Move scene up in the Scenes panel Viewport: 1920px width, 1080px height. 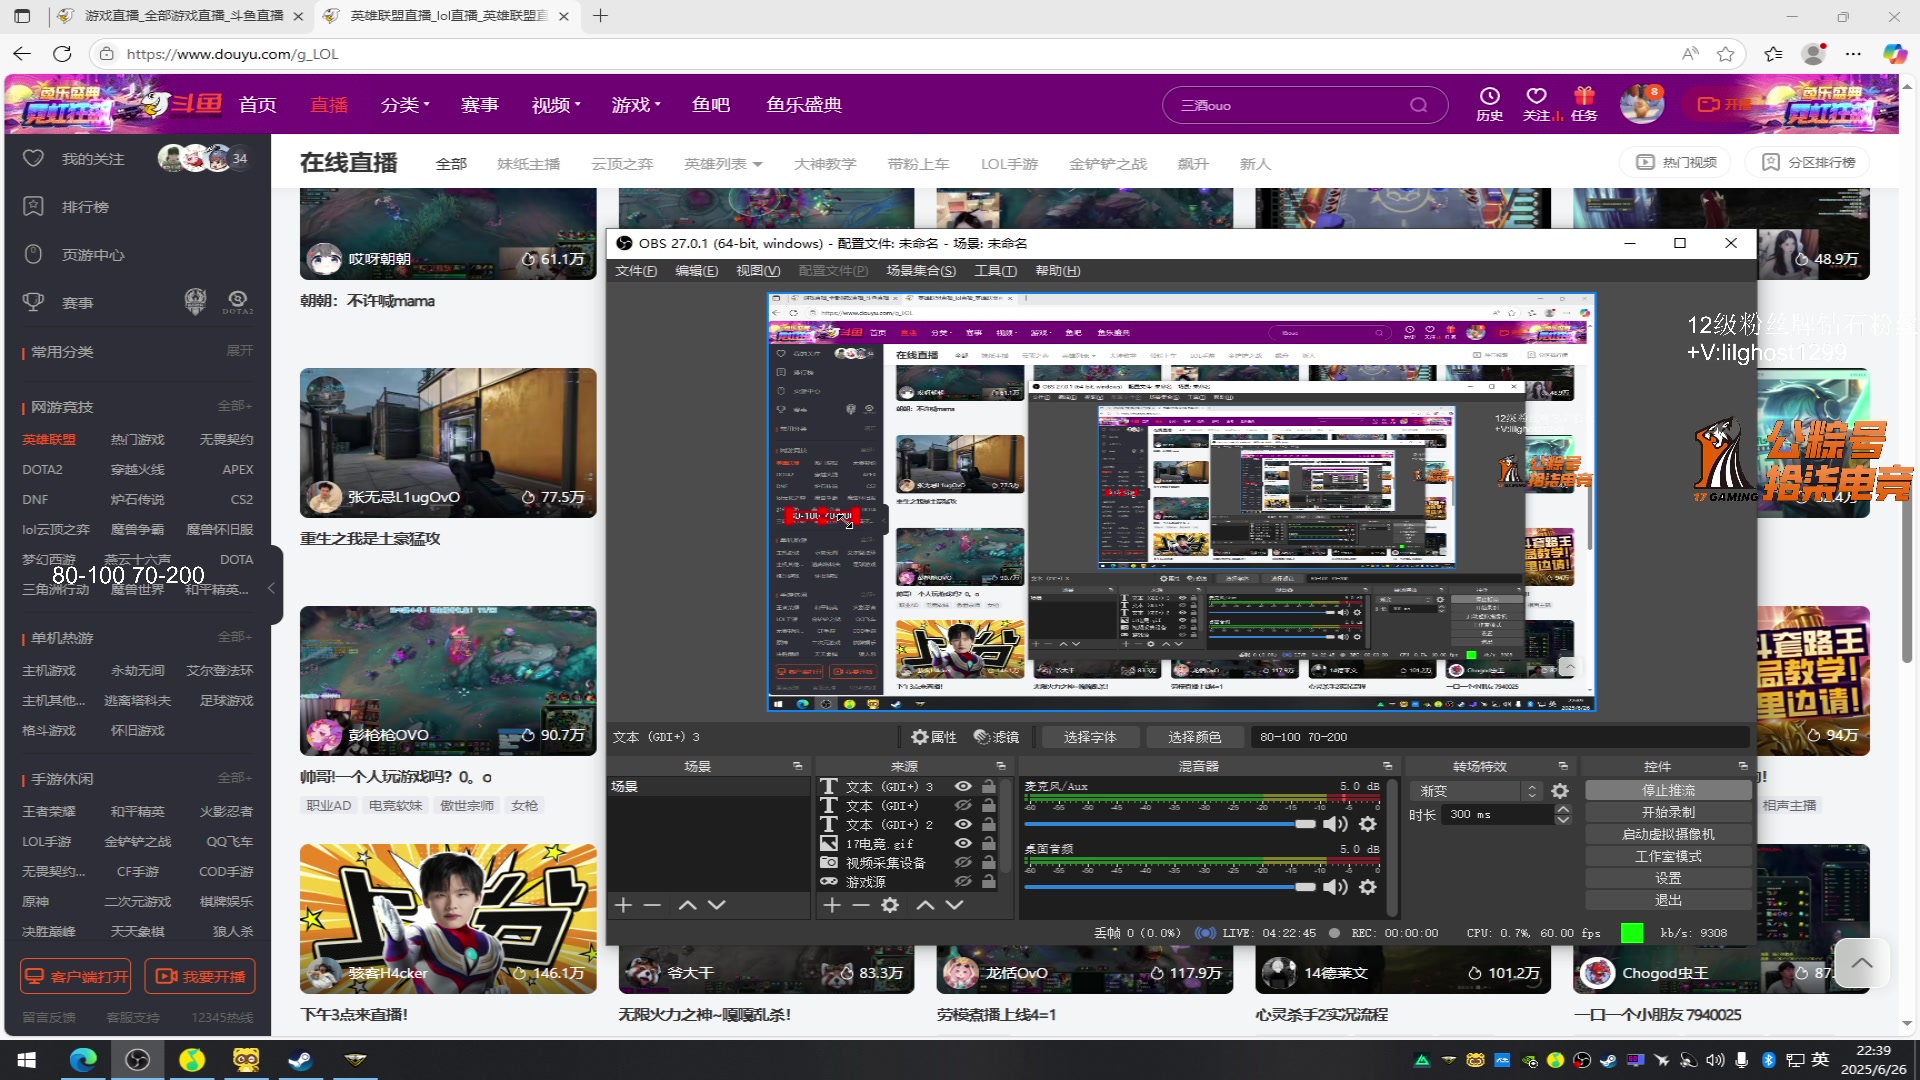pyautogui.click(x=687, y=905)
